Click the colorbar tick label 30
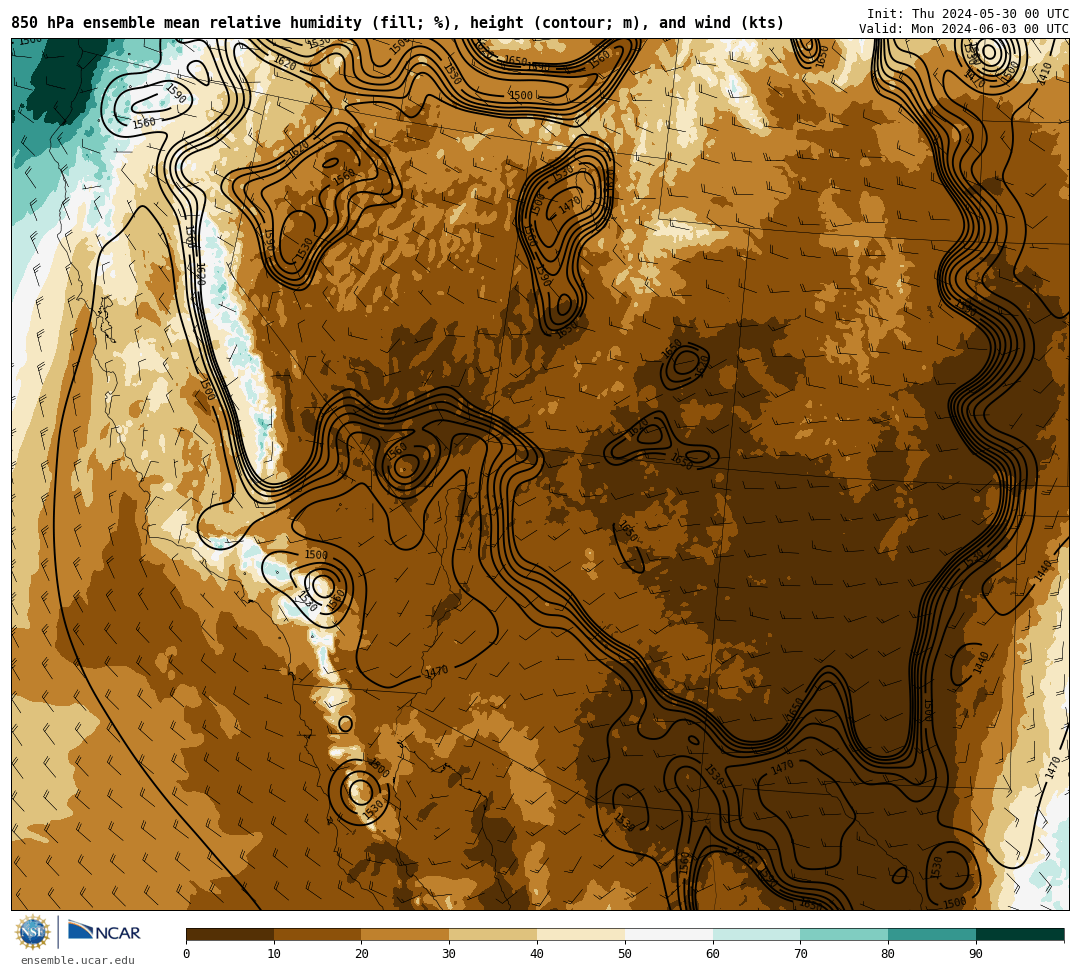Image resolution: width=1080 pixels, height=973 pixels. (x=449, y=954)
